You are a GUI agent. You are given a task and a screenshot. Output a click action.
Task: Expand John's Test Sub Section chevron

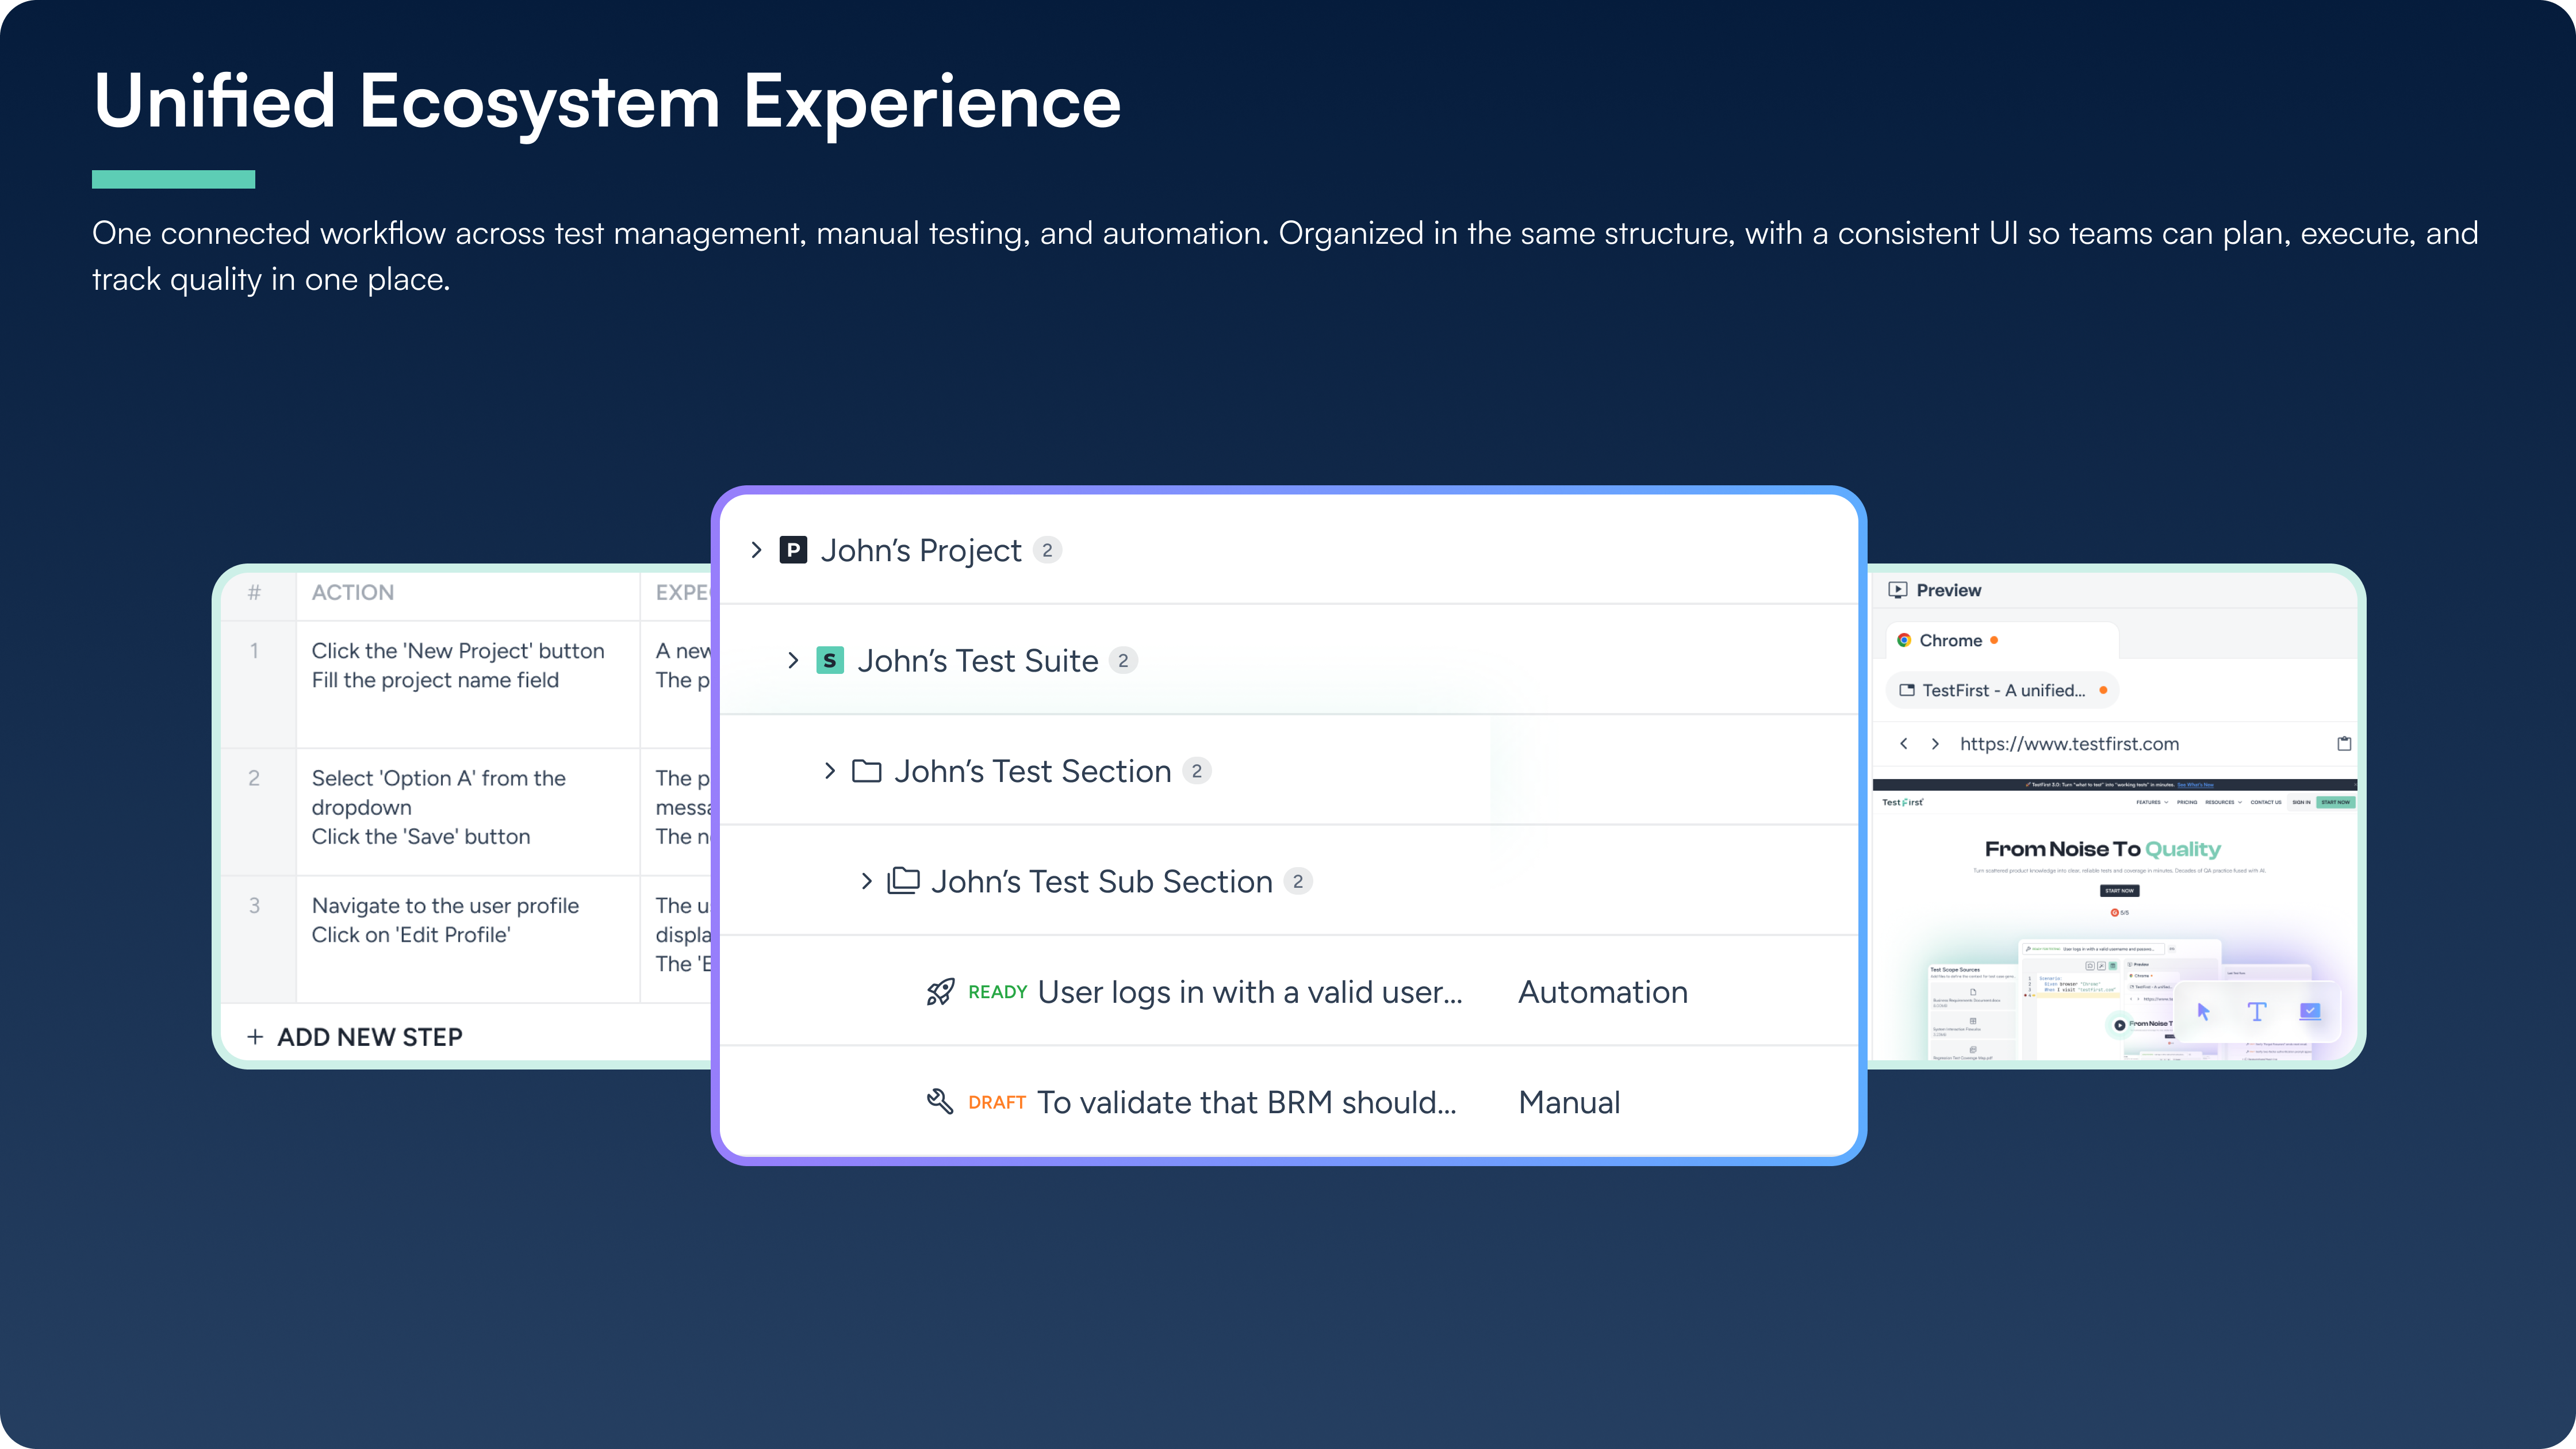pyautogui.click(x=866, y=881)
